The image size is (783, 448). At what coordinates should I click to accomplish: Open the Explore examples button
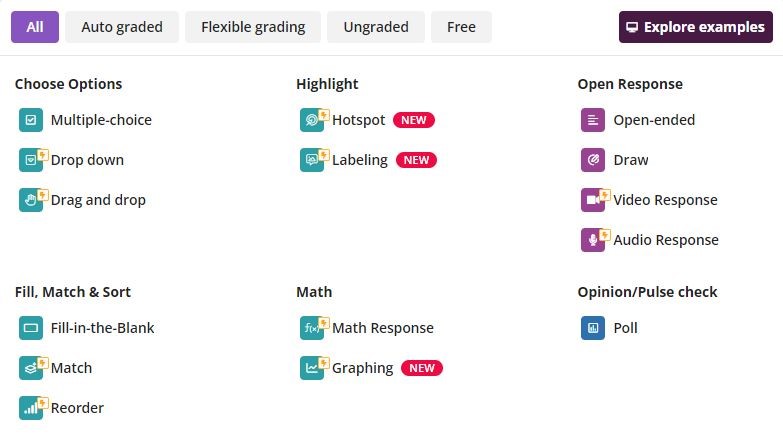pyautogui.click(x=696, y=27)
